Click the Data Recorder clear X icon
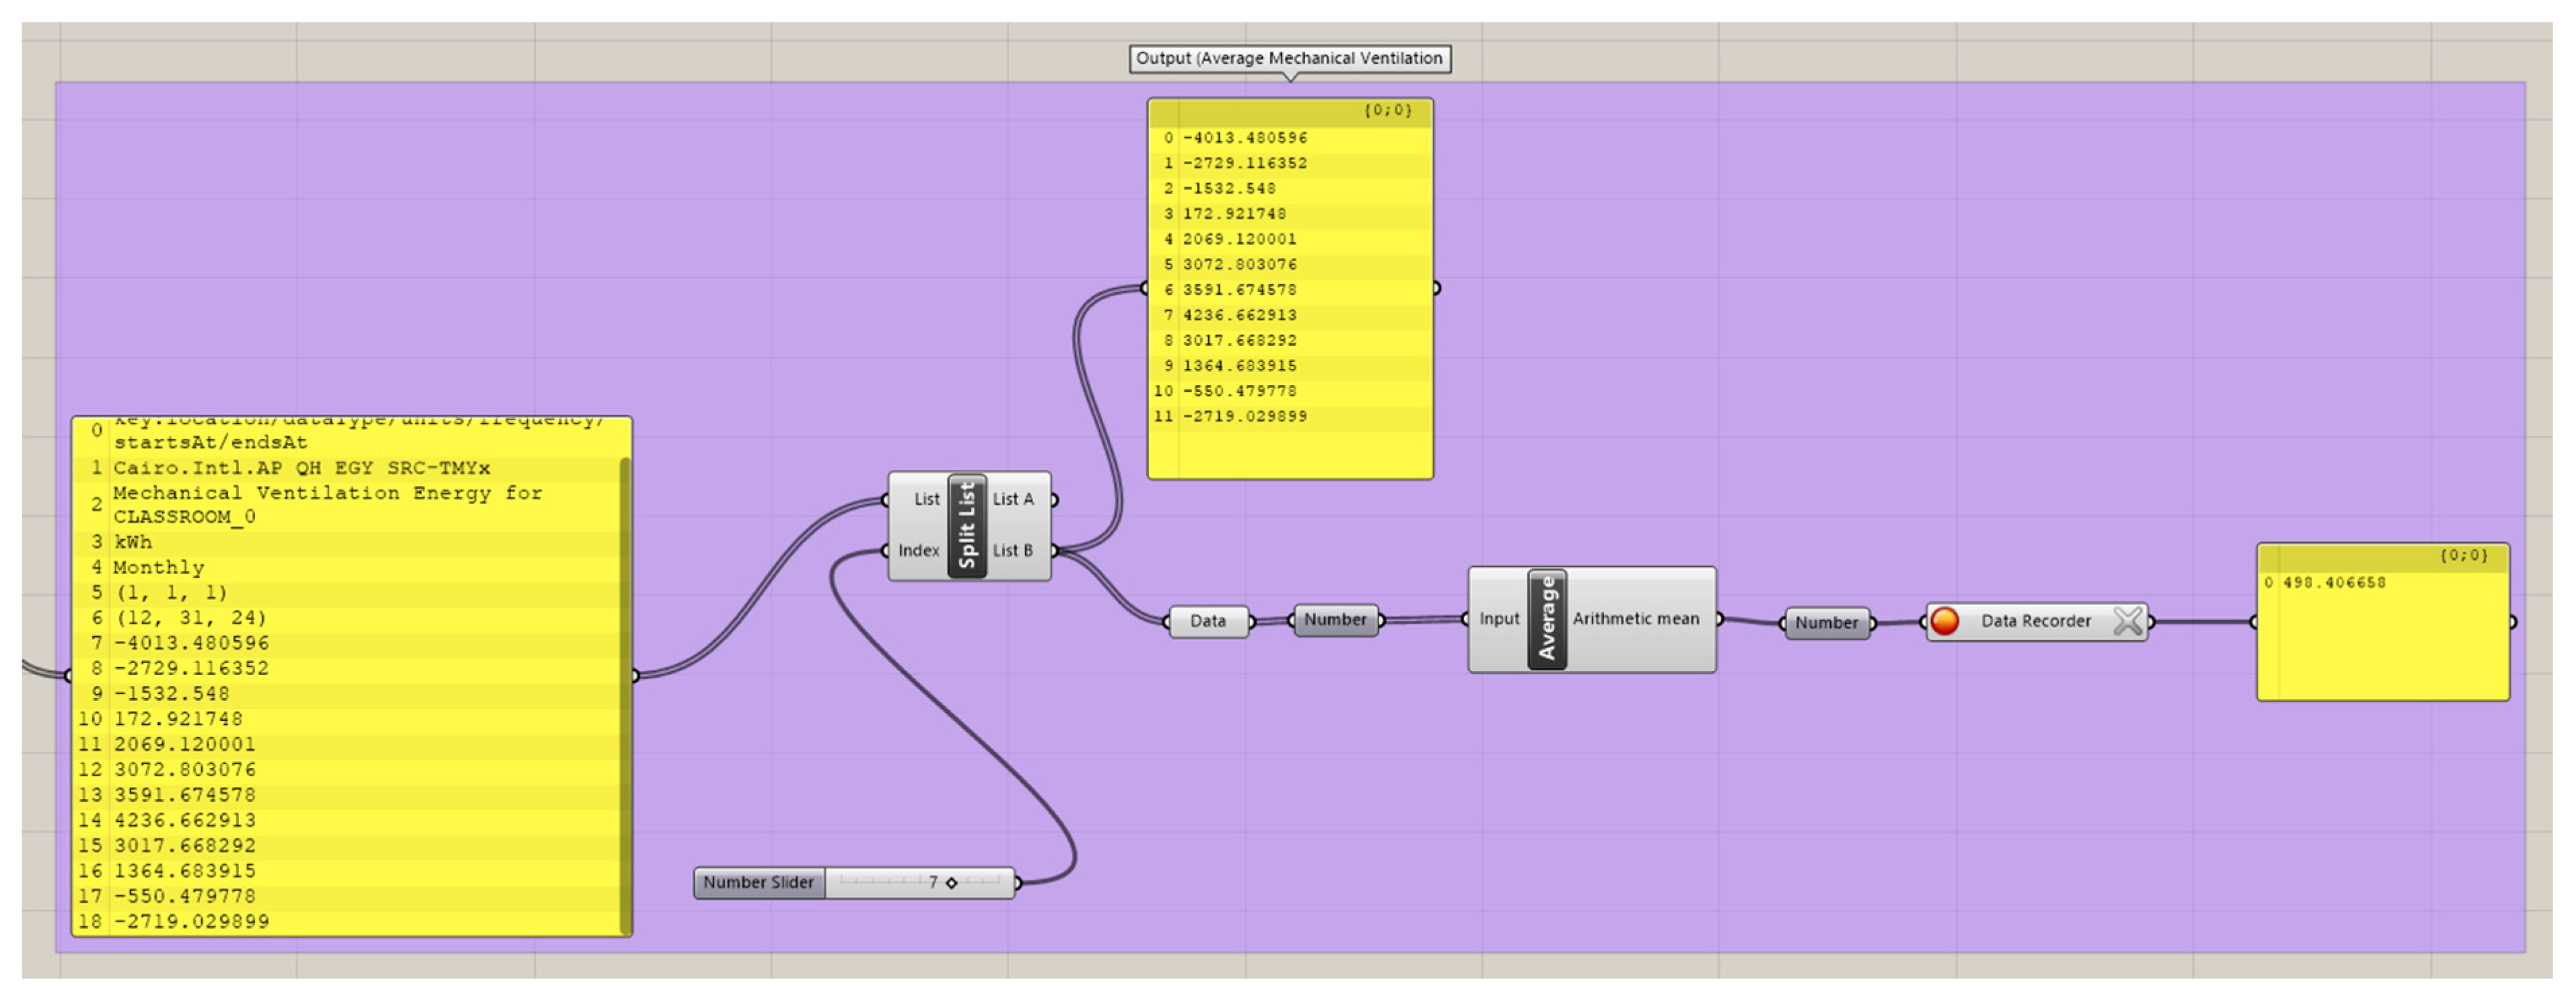The width and height of the screenshot is (2576, 1005). point(2127,621)
